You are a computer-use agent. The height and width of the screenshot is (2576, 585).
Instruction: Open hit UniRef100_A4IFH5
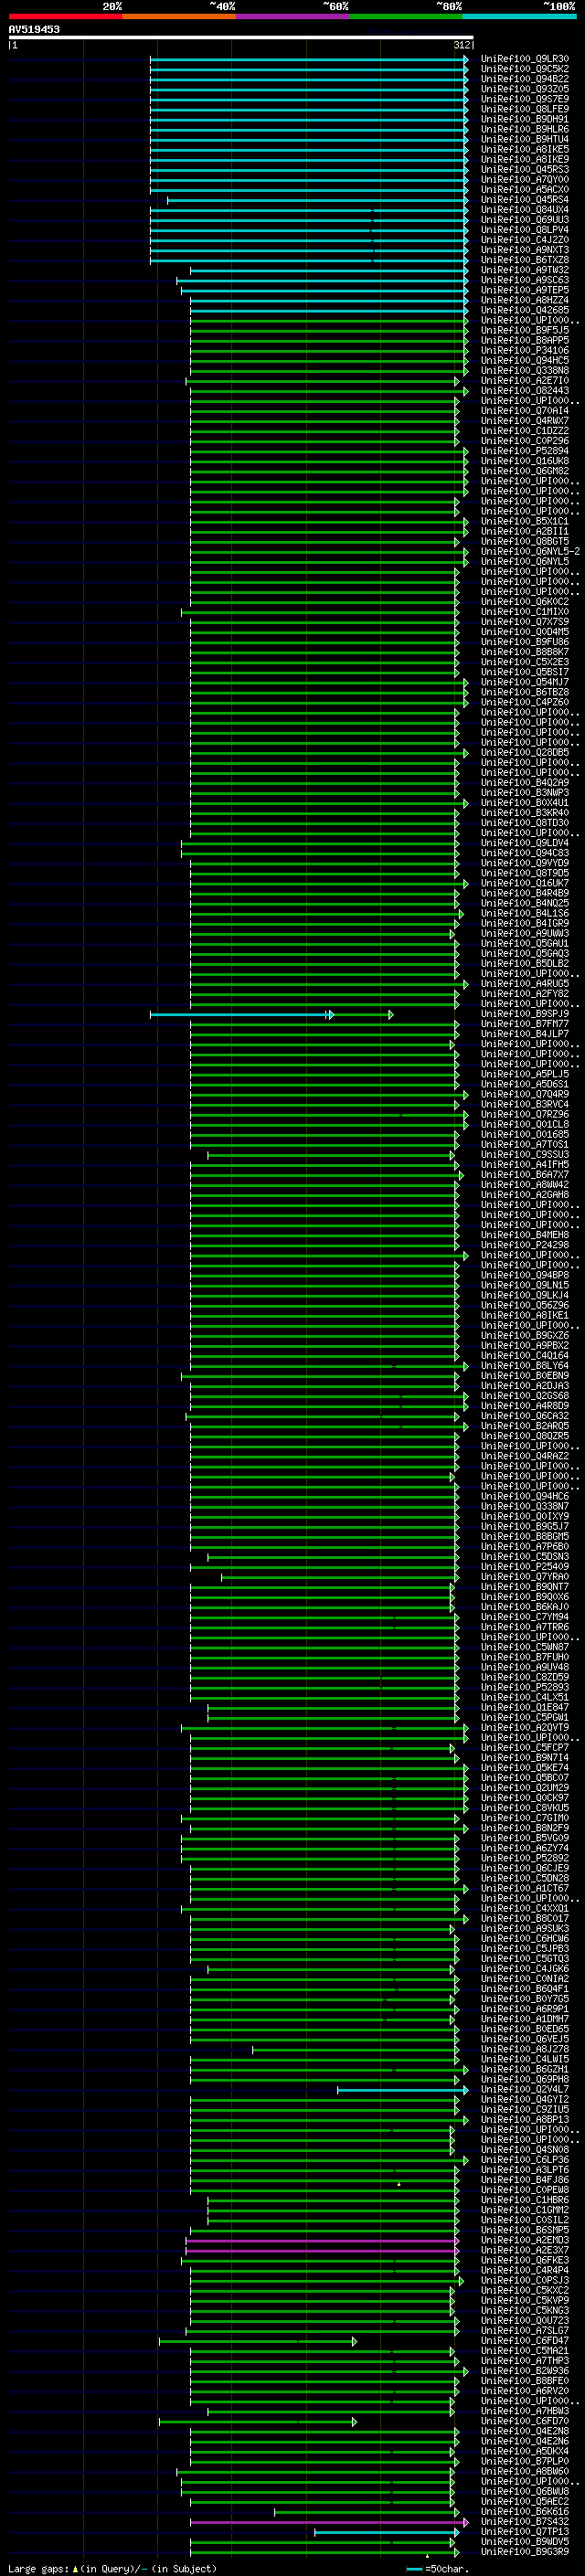click(x=525, y=1165)
